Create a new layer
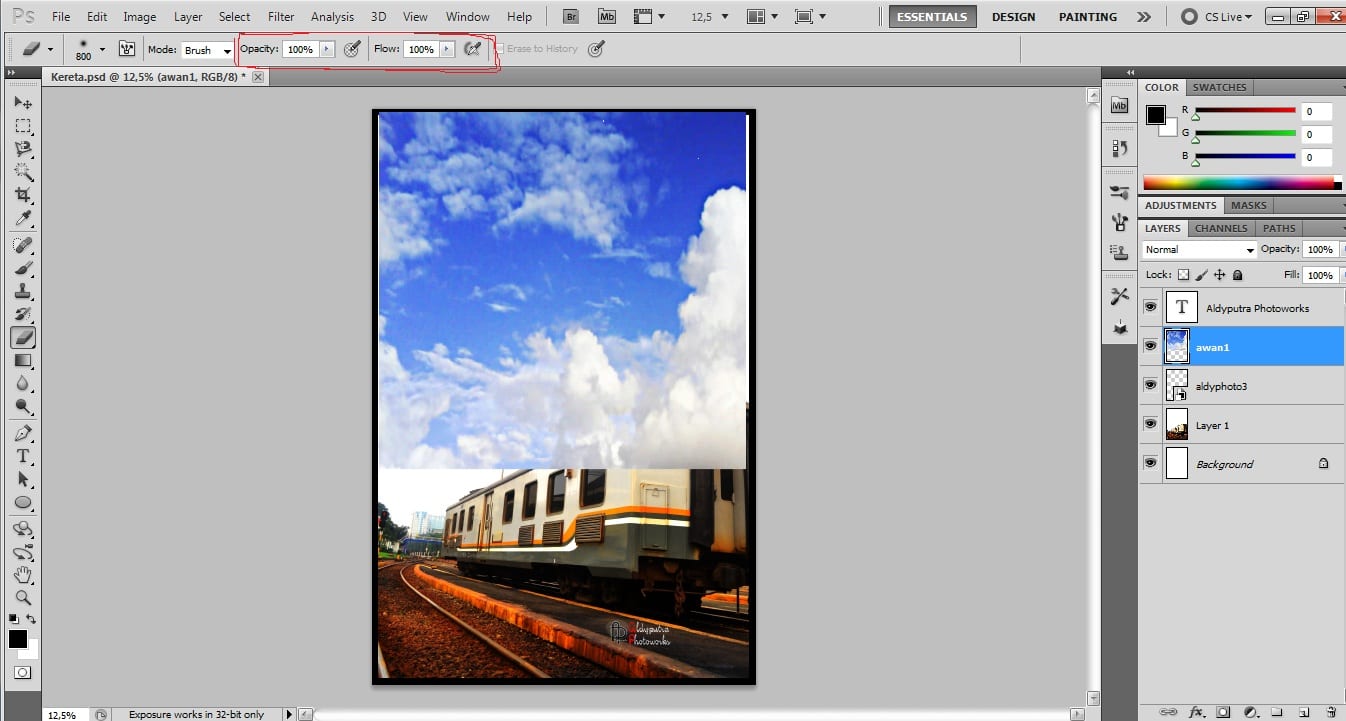Screen dimensions: 1346x721 pyautogui.click(x=1303, y=712)
